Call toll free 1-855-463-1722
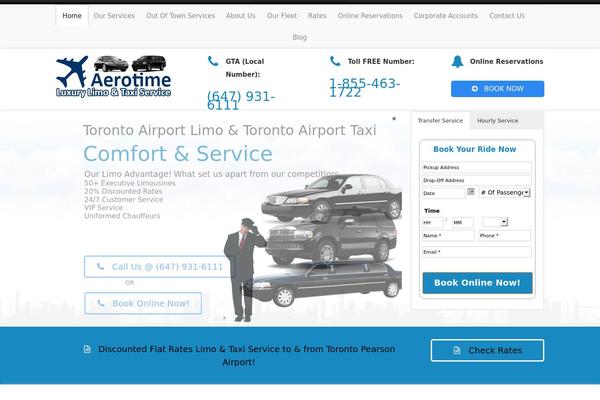The width and height of the screenshot is (600, 400). [x=365, y=88]
